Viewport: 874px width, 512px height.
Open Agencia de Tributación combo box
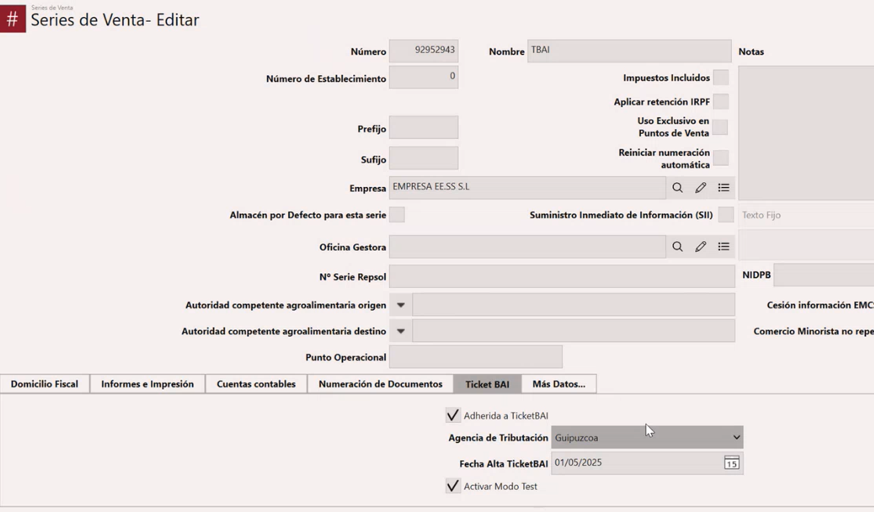tap(647, 437)
